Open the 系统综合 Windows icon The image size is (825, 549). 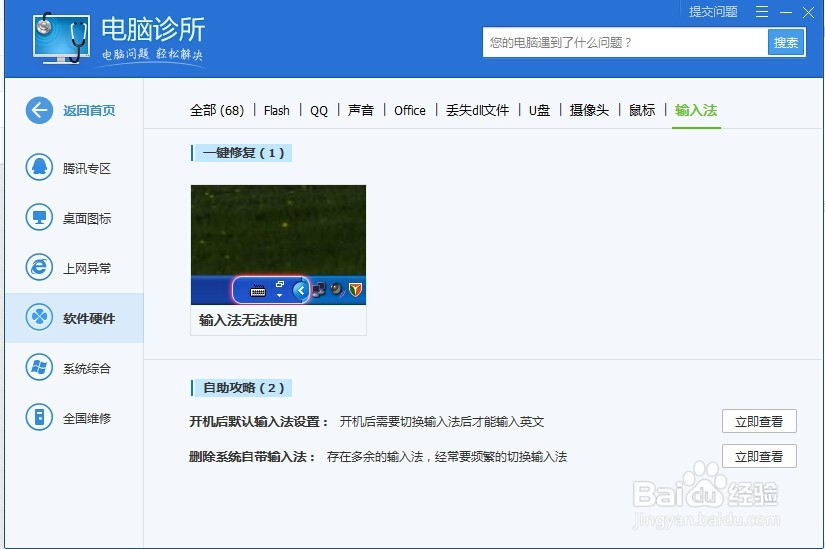[39, 367]
